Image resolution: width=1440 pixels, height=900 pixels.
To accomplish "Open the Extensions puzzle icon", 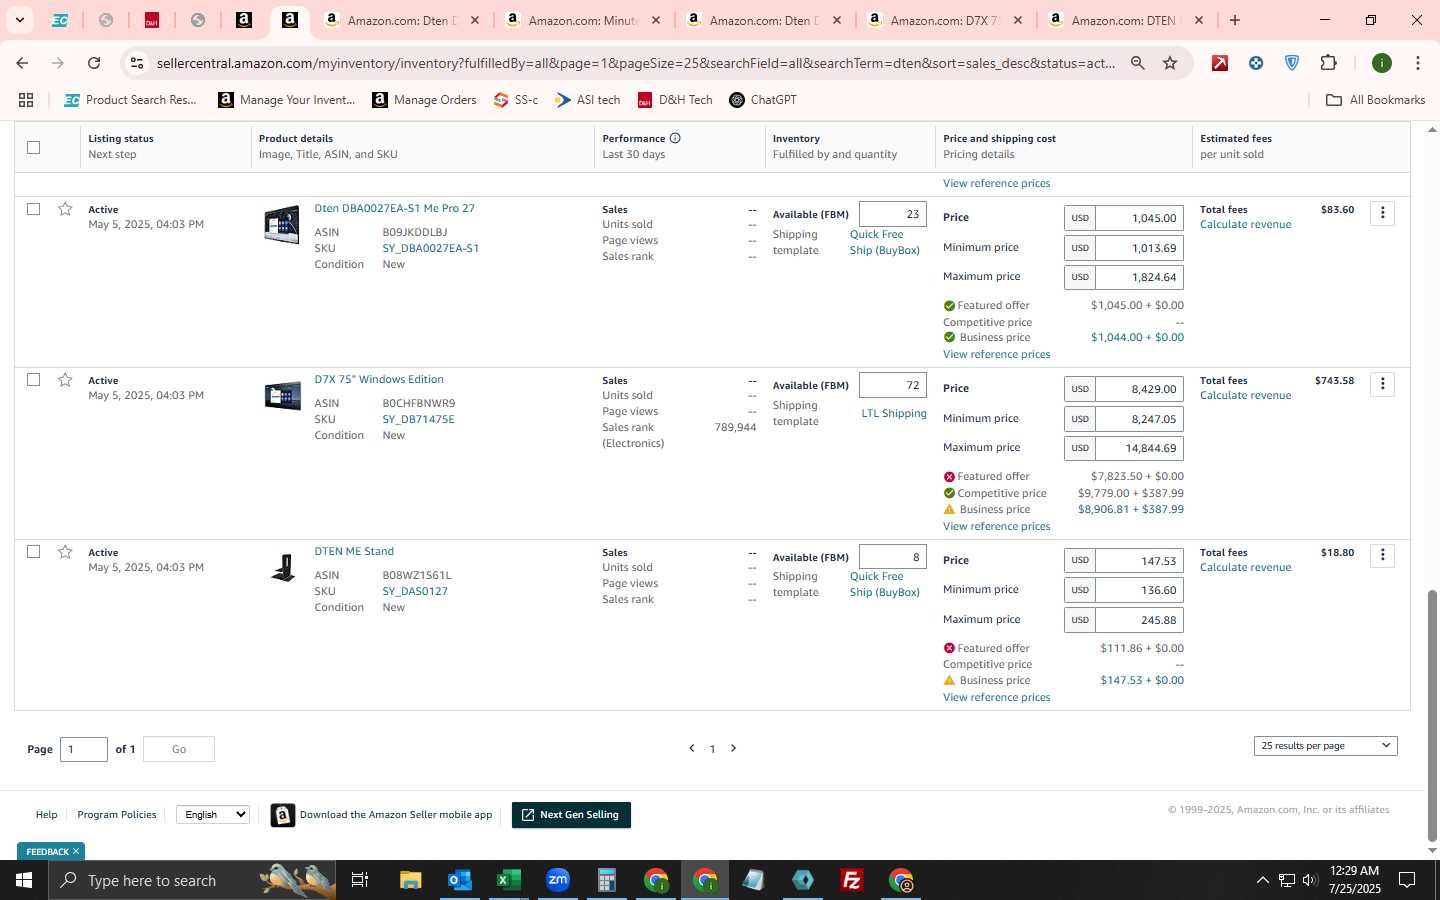I will coord(1328,63).
